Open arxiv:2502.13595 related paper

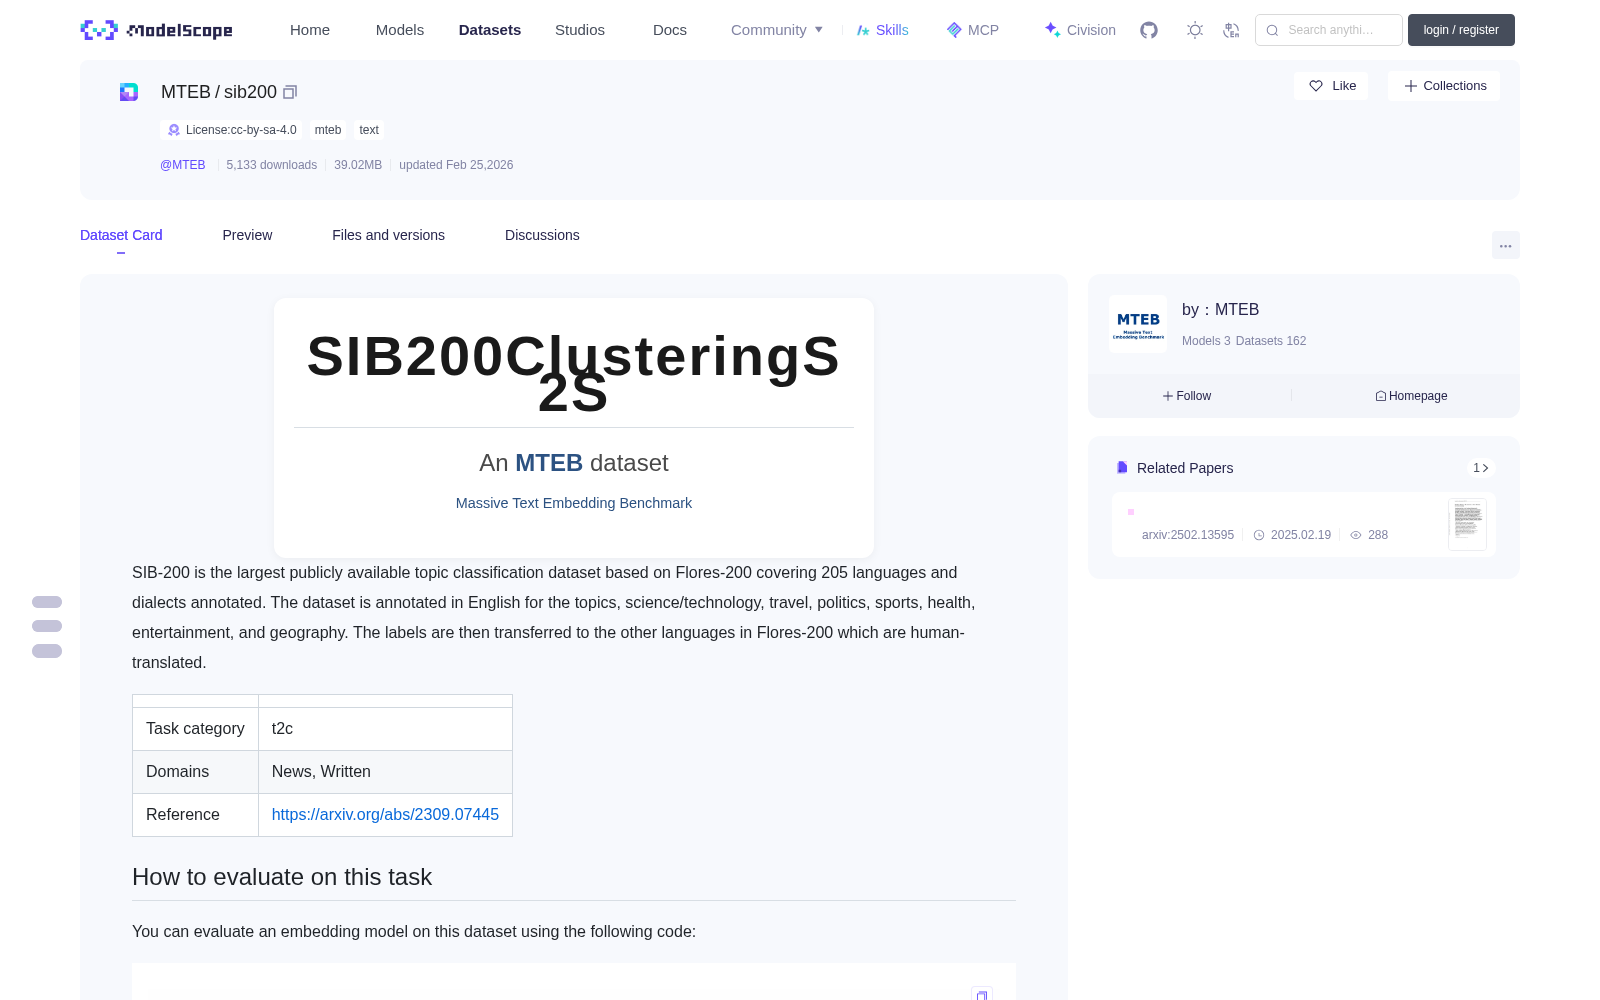pos(1188,535)
